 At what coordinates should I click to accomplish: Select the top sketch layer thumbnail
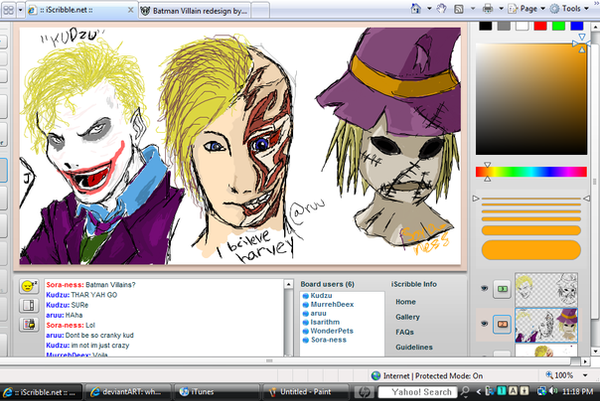(x=546, y=290)
